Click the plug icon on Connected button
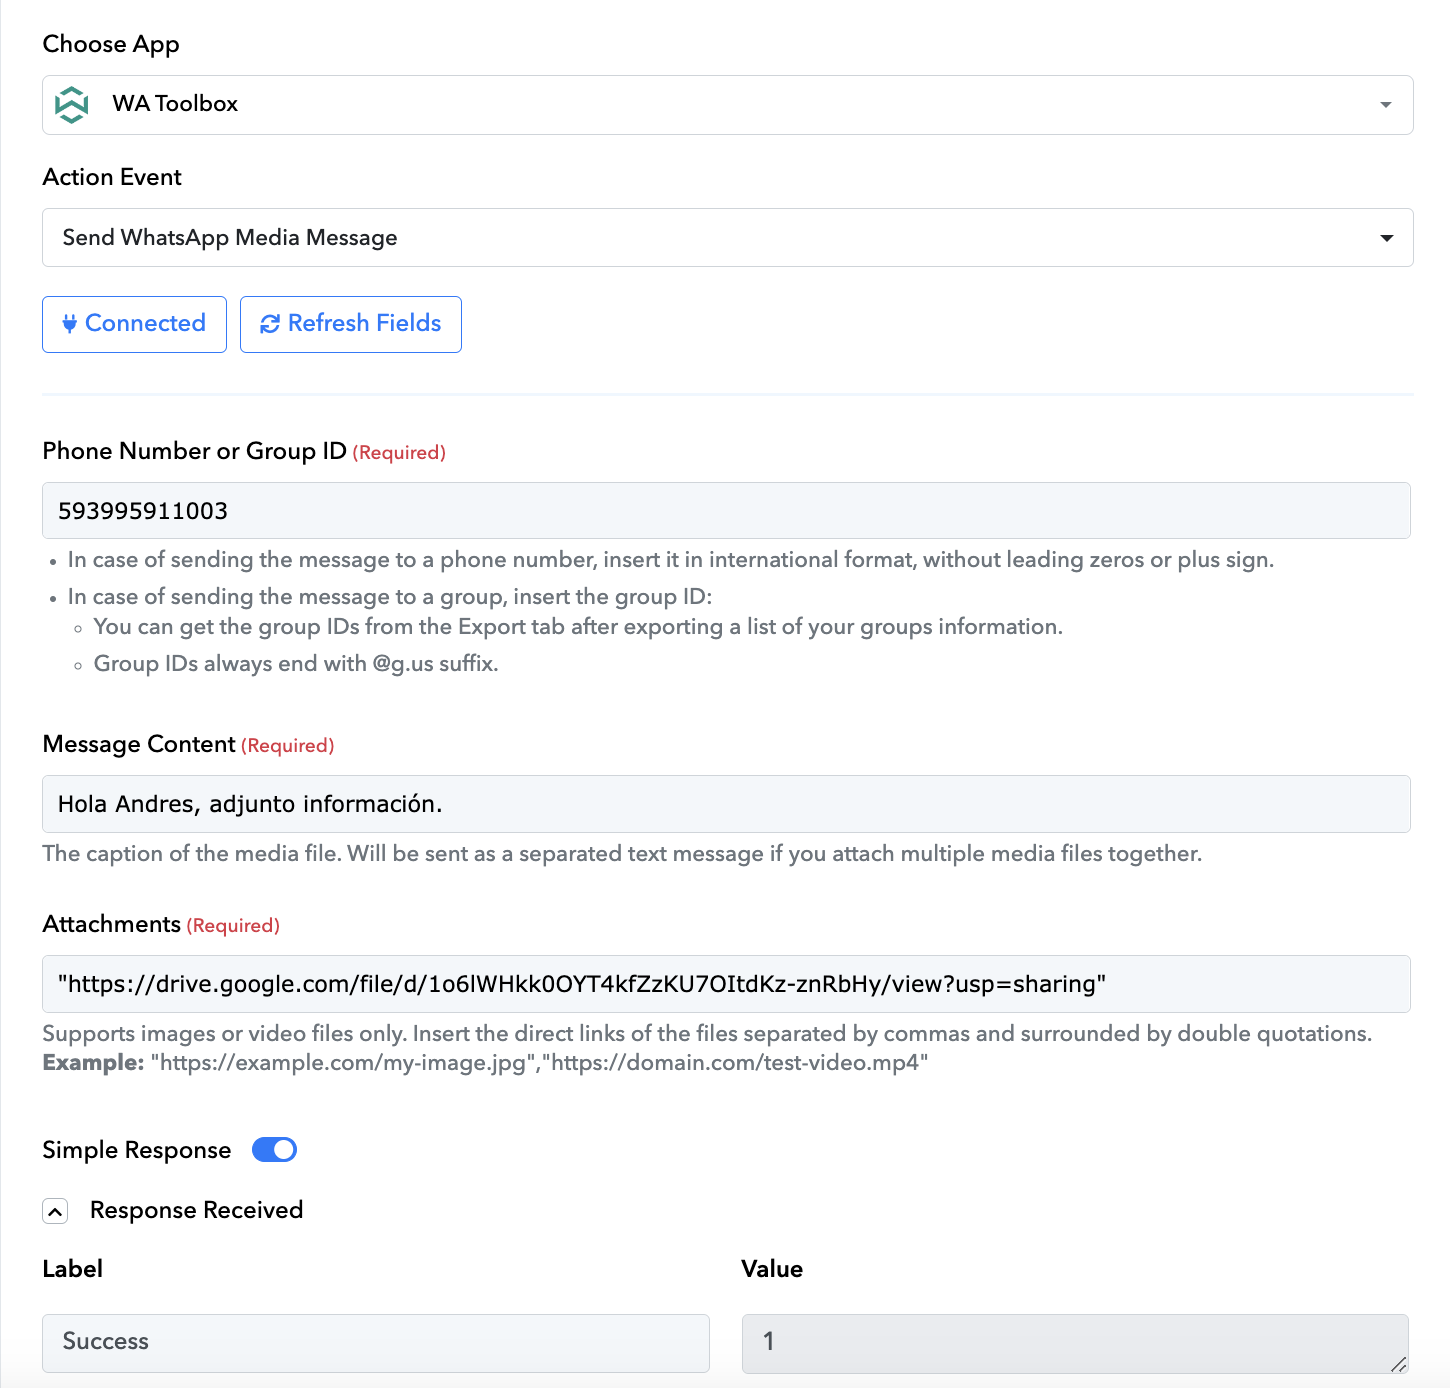The width and height of the screenshot is (1450, 1388). point(70,323)
